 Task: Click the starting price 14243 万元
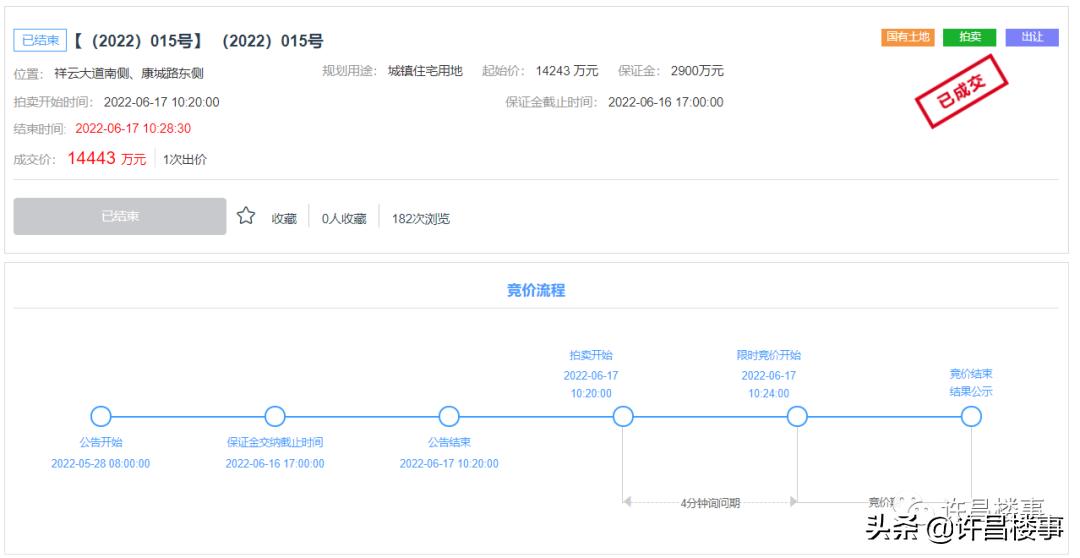click(567, 71)
